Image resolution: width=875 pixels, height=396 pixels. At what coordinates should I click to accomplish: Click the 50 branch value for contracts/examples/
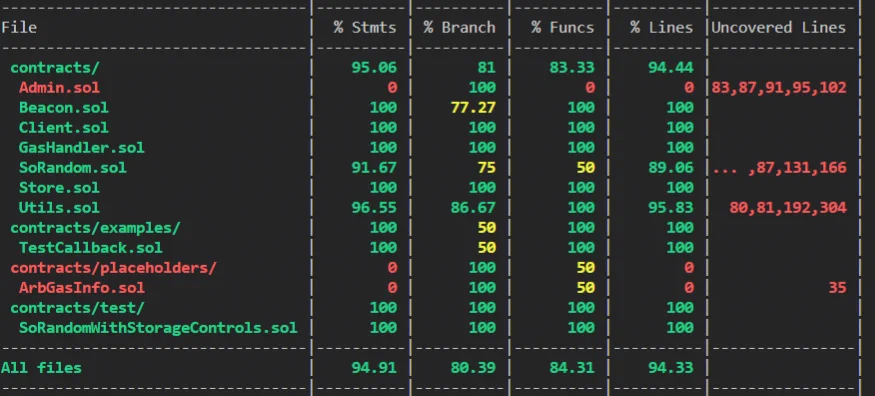click(x=487, y=228)
